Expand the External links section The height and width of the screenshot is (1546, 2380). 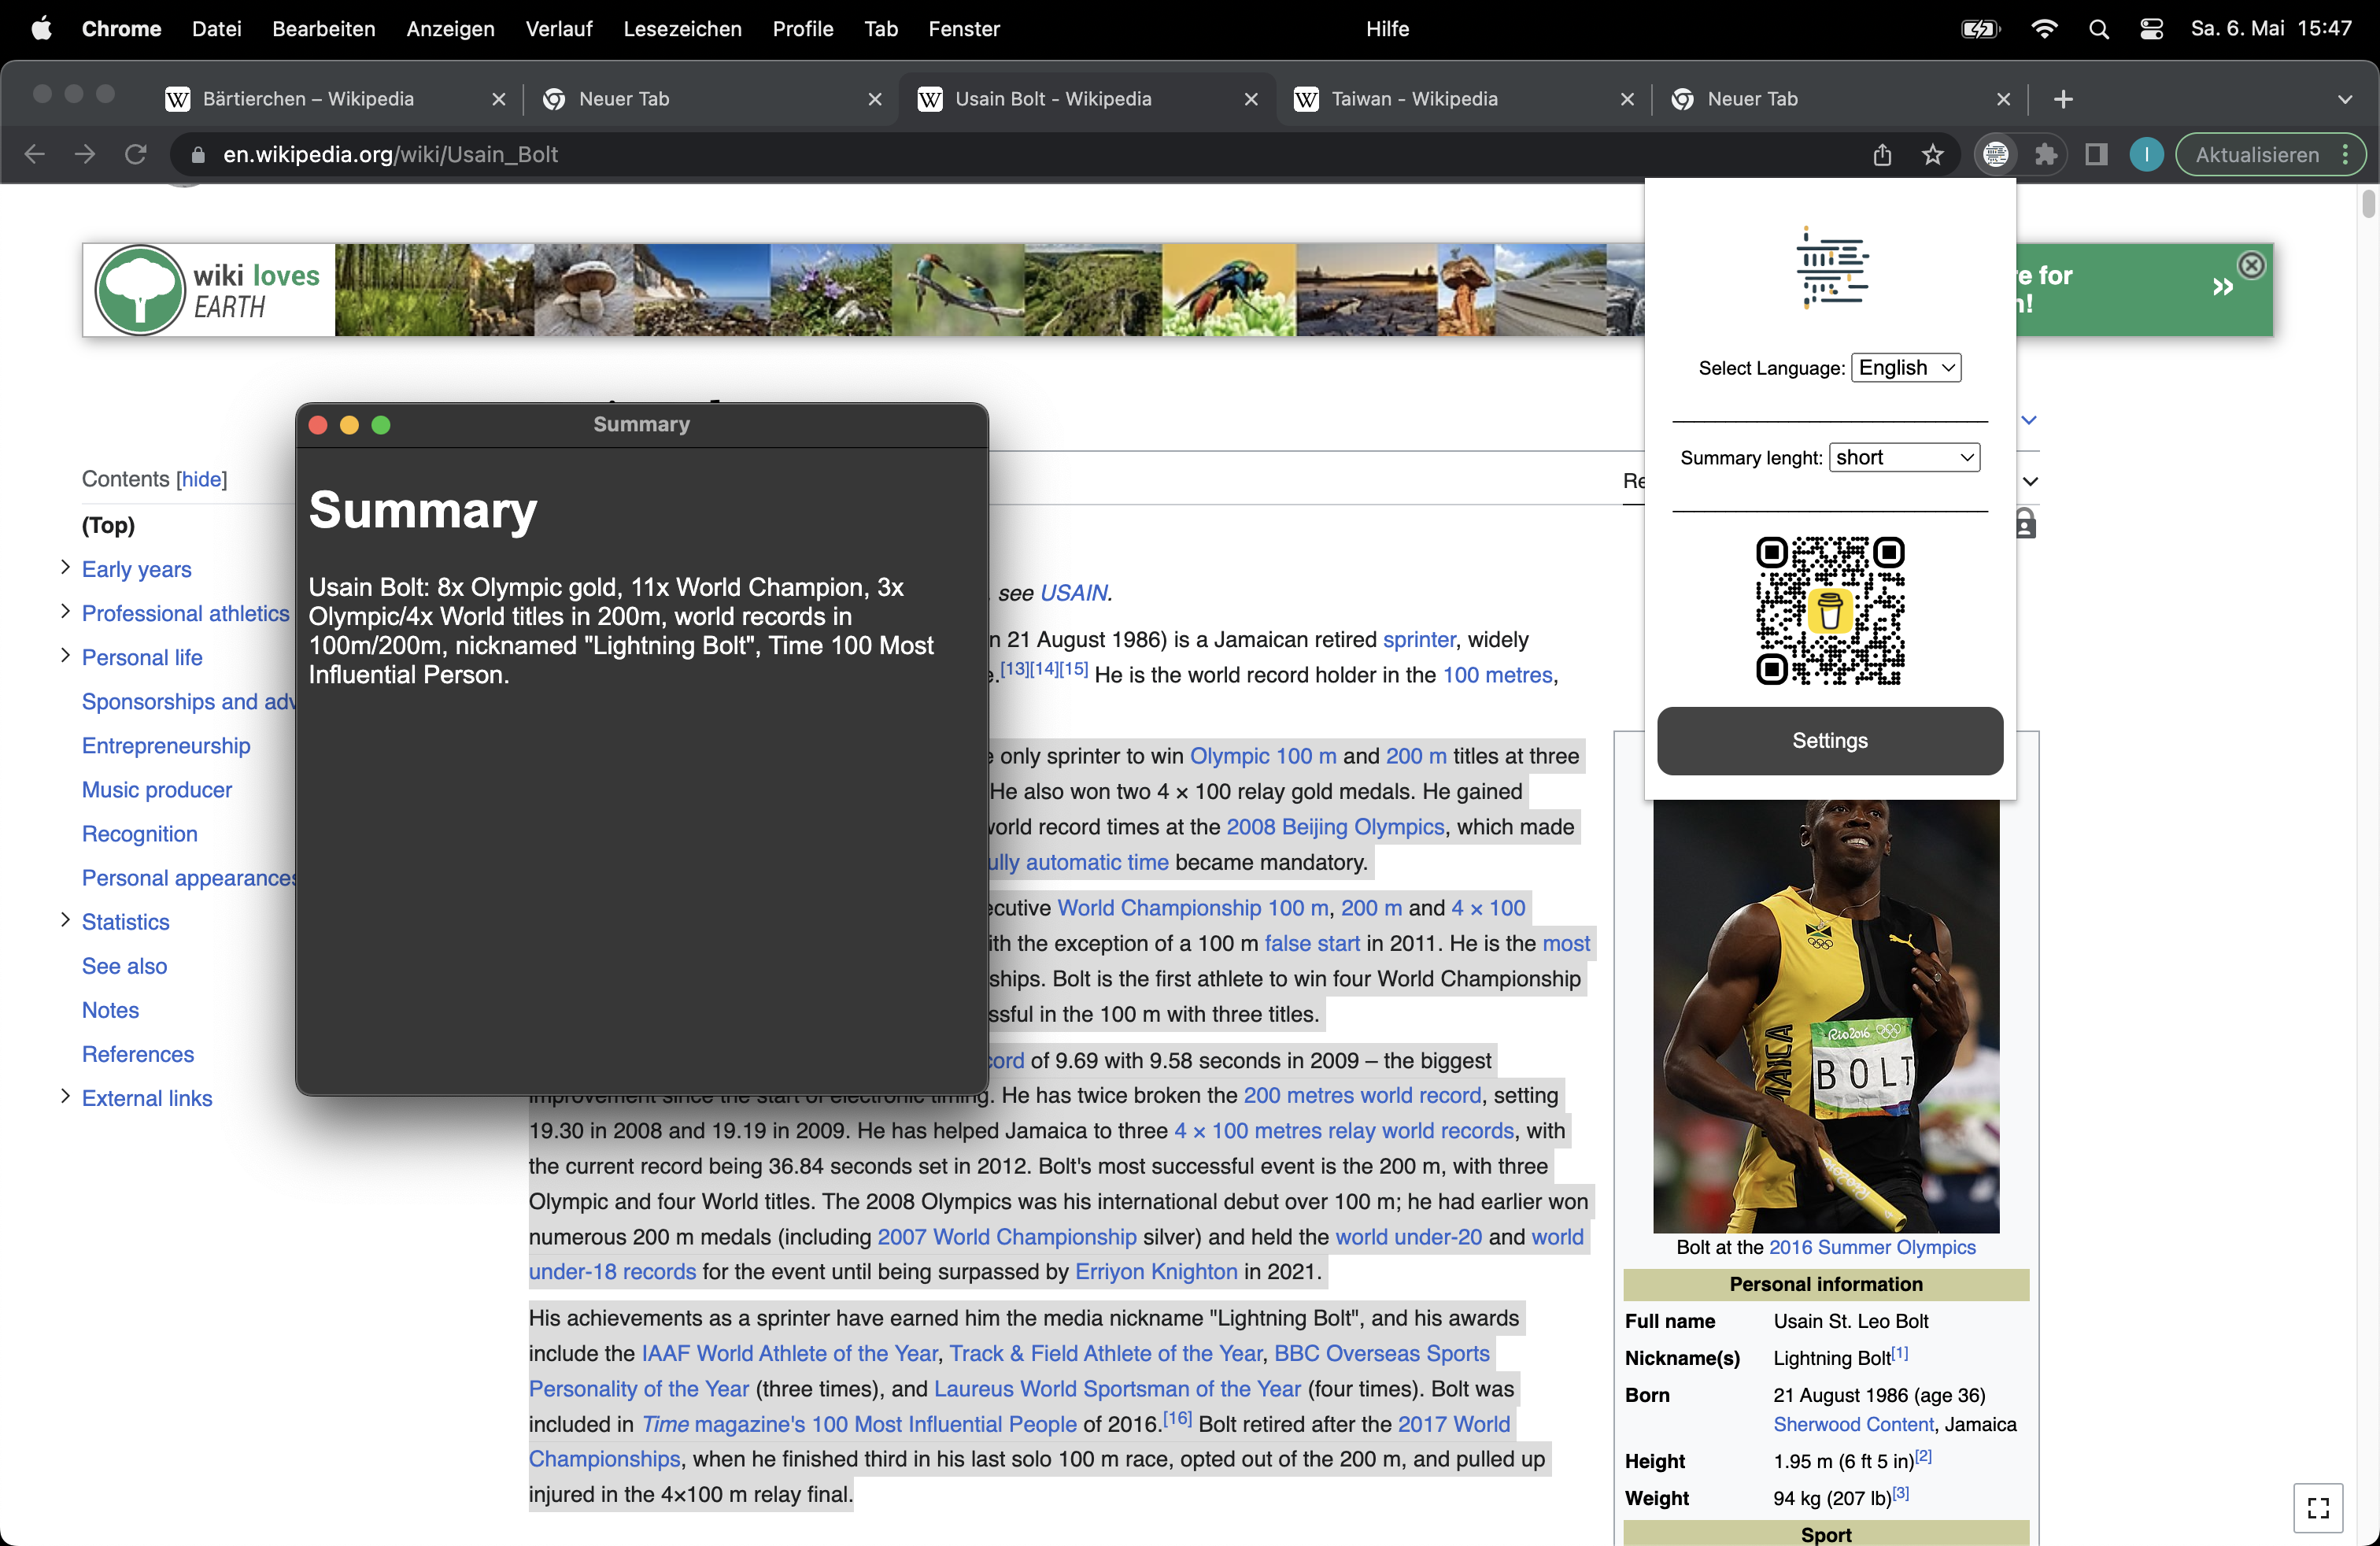tap(65, 1096)
